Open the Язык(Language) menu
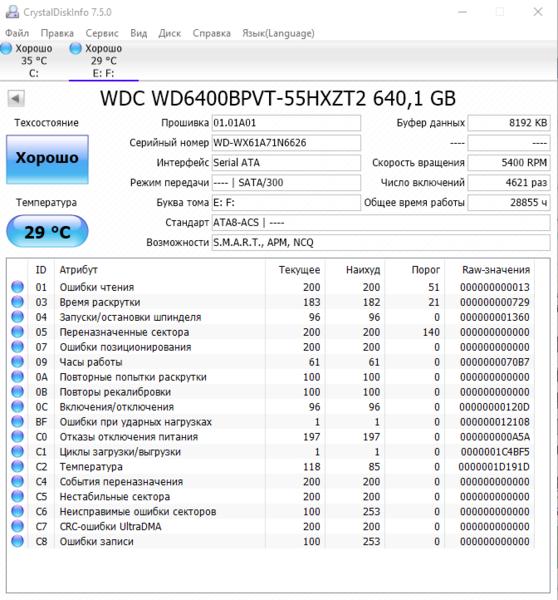This screenshot has width=558, height=600. 278,33
